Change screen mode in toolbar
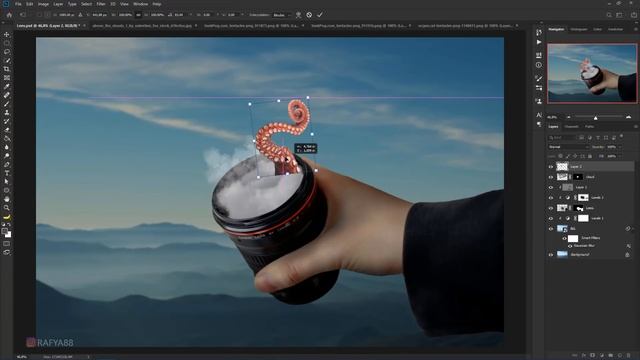This screenshot has width=640, height=360. click(x=7, y=252)
